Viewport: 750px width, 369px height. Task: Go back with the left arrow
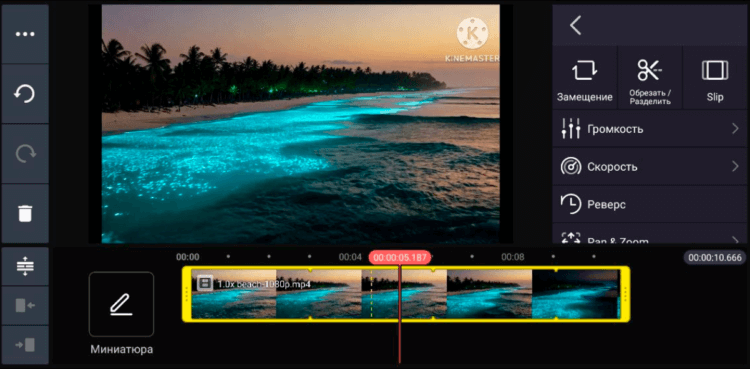click(x=575, y=25)
